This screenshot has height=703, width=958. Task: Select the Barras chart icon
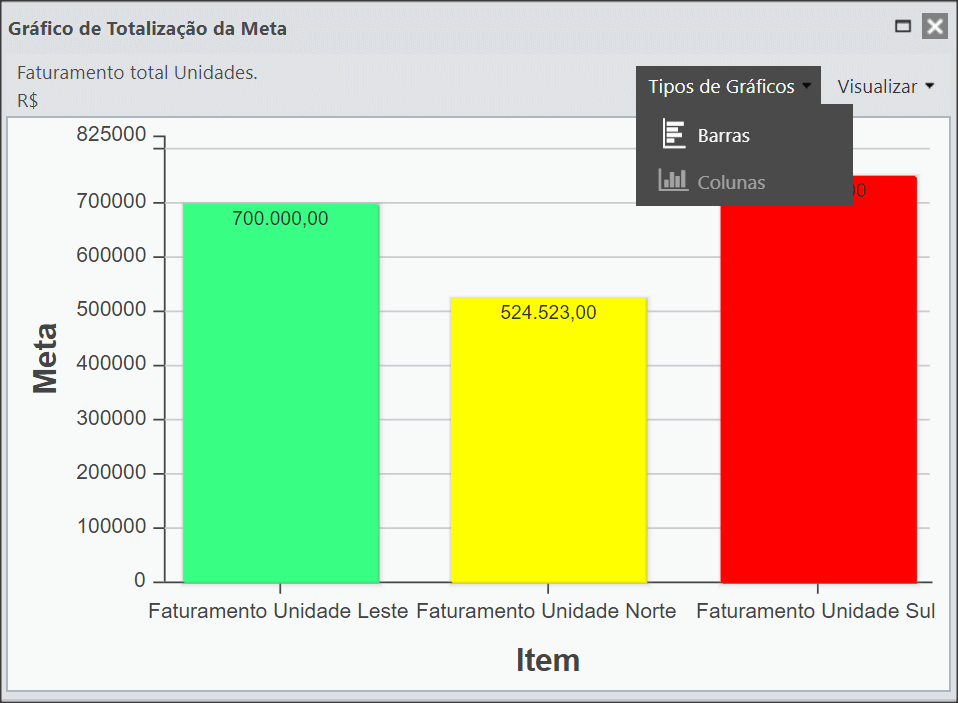point(673,134)
